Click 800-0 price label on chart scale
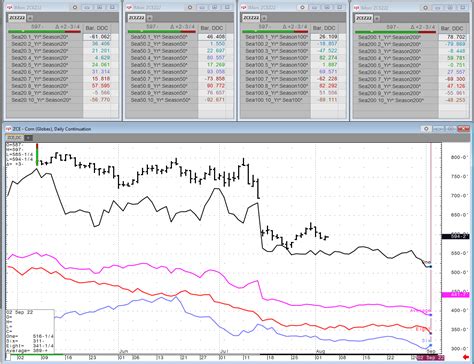Image resolution: width=474 pixels, height=364 pixels. tap(459, 157)
